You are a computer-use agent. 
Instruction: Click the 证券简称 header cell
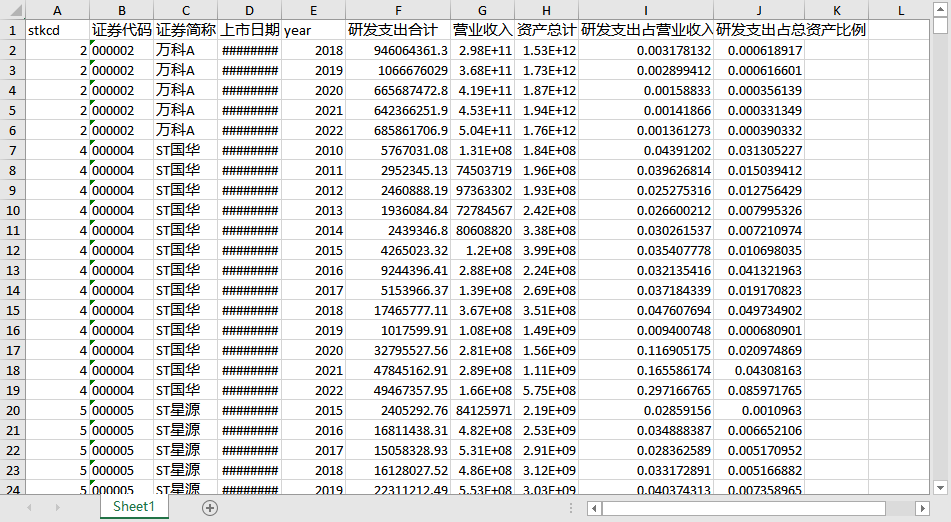[x=186, y=30]
